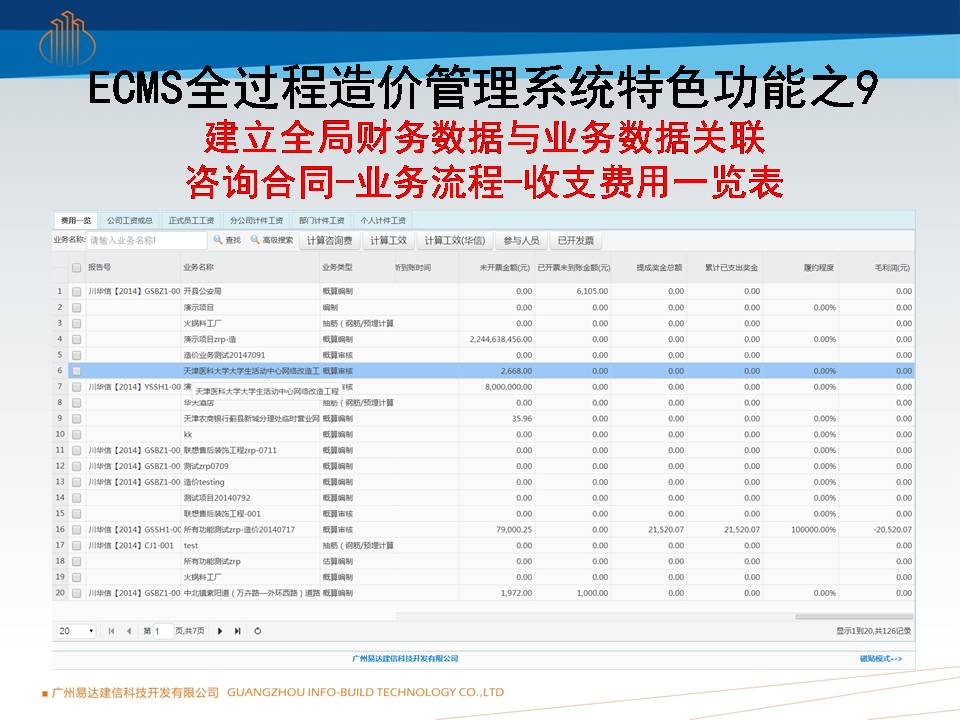Click the 查找 search magnifier button
Image resolution: width=960 pixels, height=720 pixels.
pyautogui.click(x=227, y=240)
